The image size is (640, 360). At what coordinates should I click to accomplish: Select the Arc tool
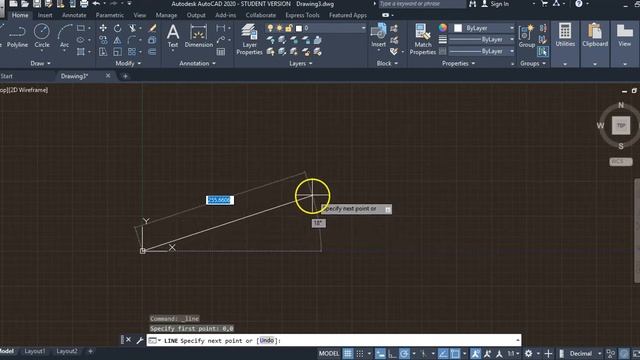click(64, 36)
